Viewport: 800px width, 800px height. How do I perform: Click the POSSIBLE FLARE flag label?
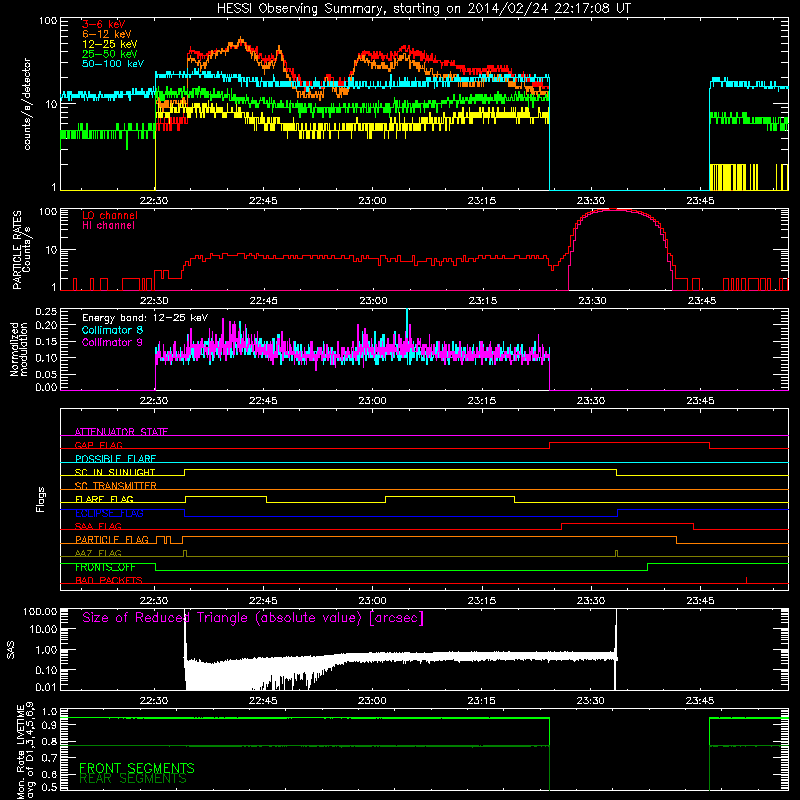click(x=115, y=459)
